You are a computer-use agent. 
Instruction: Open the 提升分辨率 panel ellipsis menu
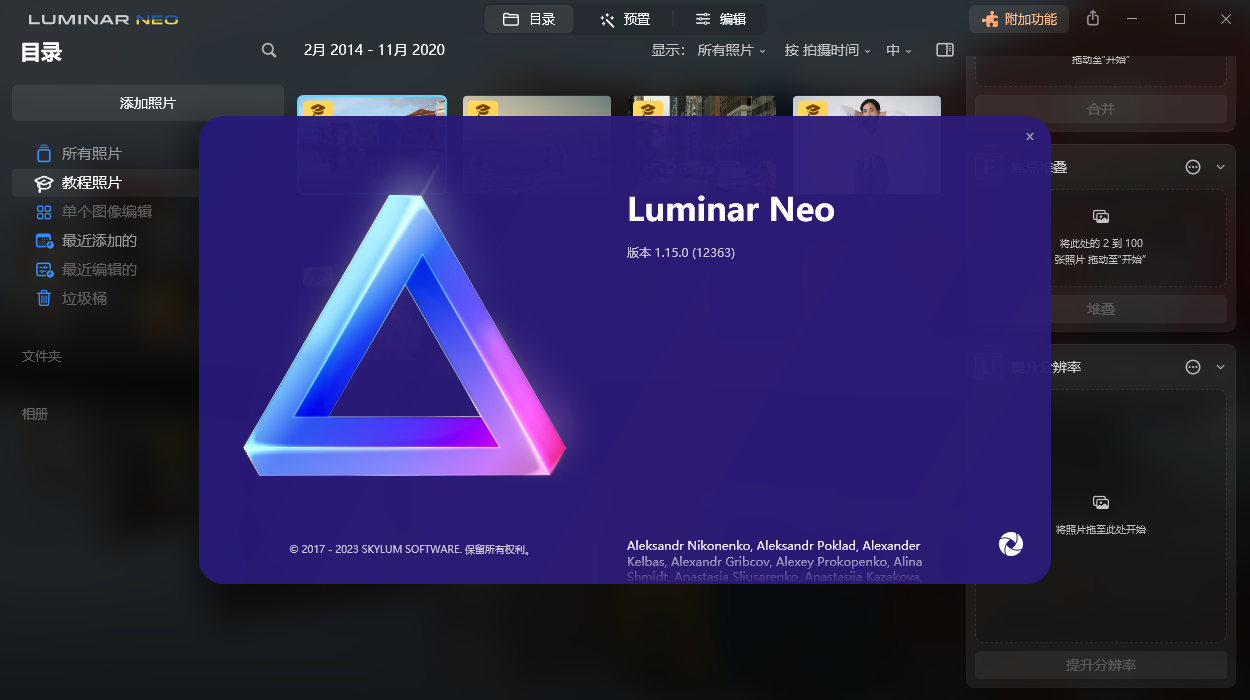pyautogui.click(x=1192, y=366)
